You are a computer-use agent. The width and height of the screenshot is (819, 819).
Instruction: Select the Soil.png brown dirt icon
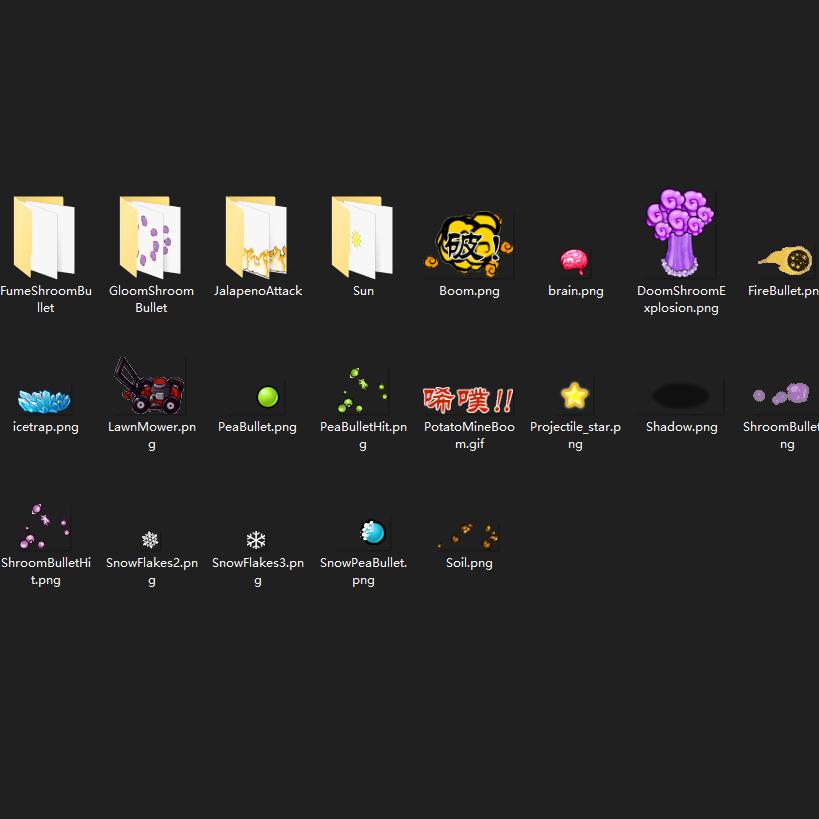[469, 536]
